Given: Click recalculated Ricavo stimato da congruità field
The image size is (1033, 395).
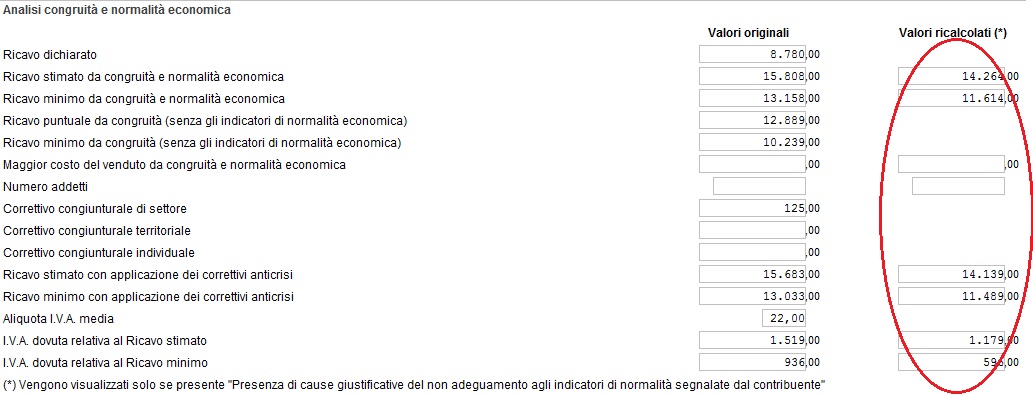Looking at the screenshot, I should tap(951, 76).
